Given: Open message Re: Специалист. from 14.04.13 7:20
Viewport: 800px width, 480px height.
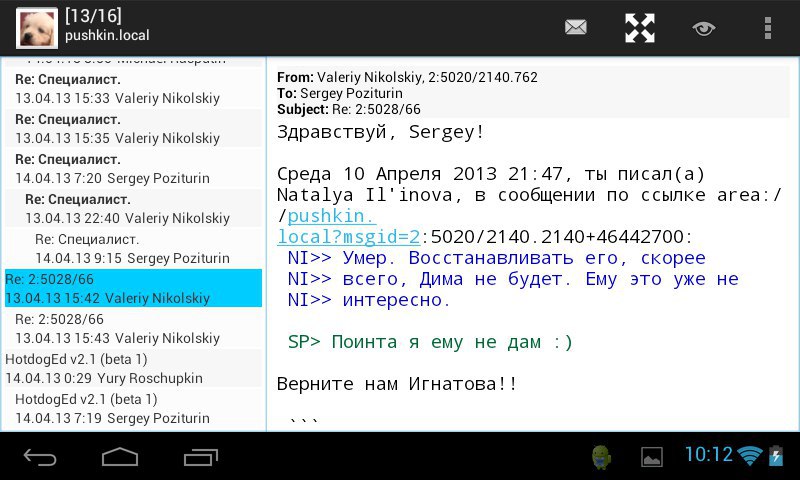Looking at the screenshot, I should click(133, 168).
